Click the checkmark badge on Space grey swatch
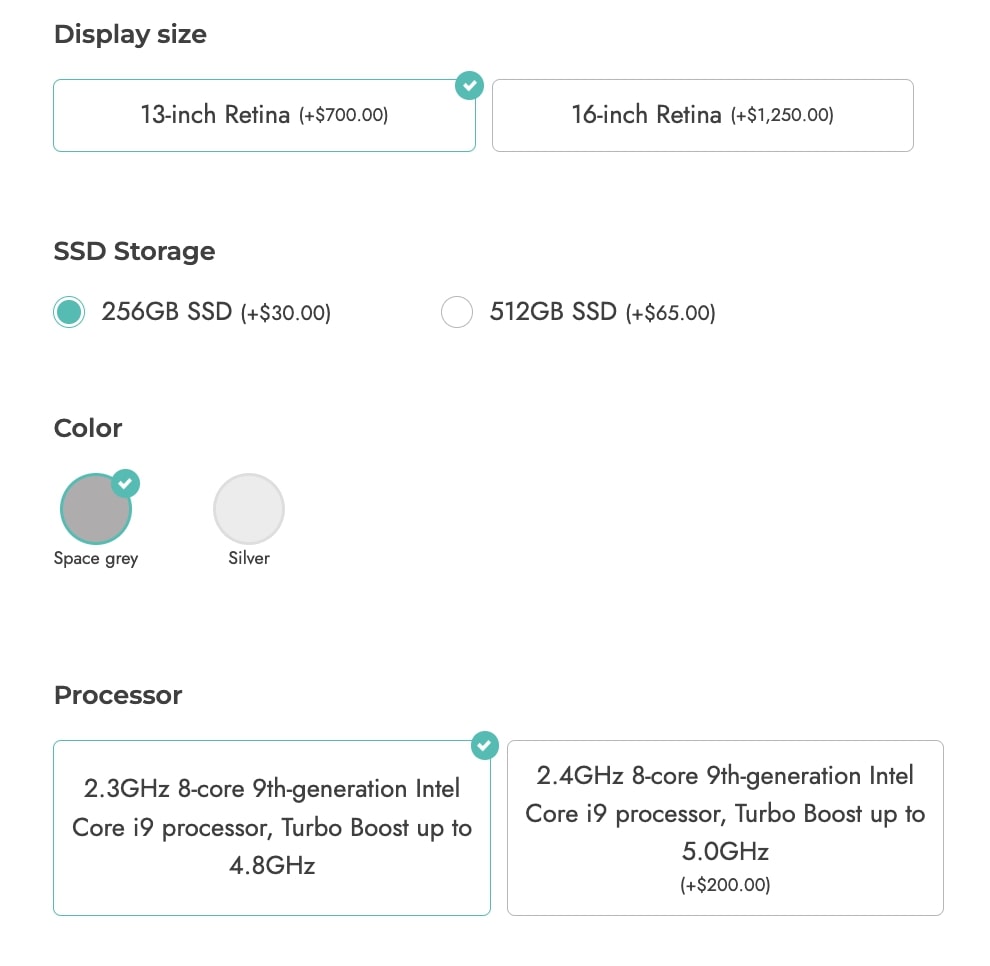Screen dimensions: 990x966 pyautogui.click(x=125, y=484)
